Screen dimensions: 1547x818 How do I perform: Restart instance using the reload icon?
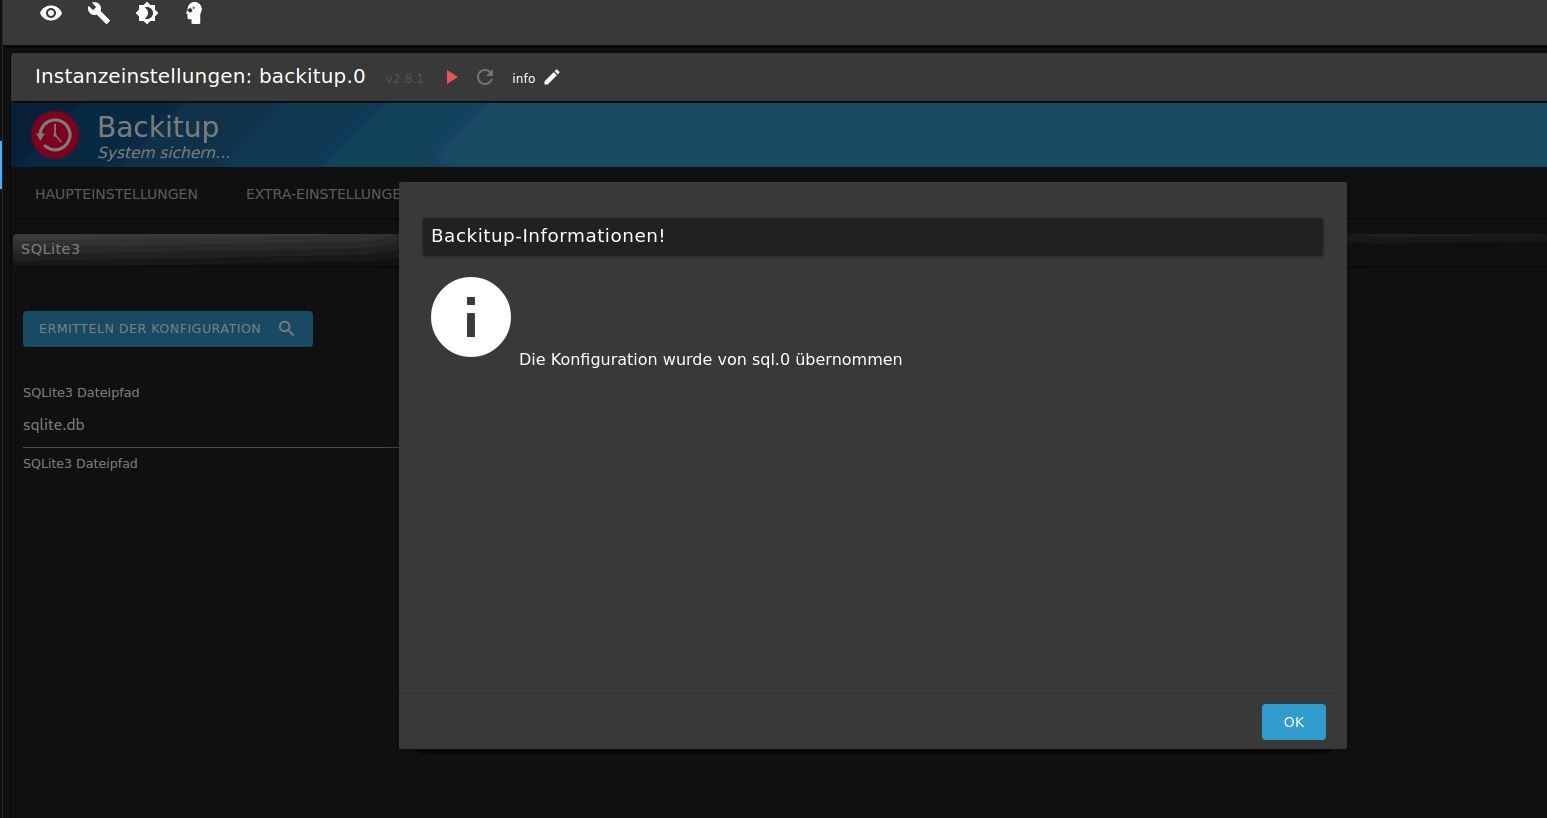[x=485, y=77]
